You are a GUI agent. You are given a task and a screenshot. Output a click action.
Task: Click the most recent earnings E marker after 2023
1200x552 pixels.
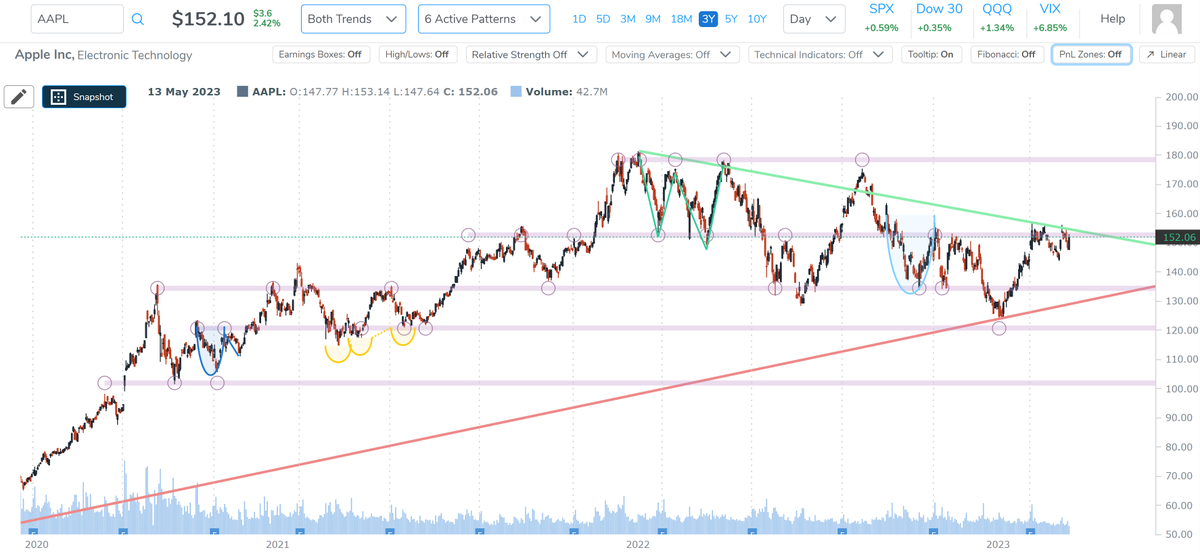tap(1030, 532)
